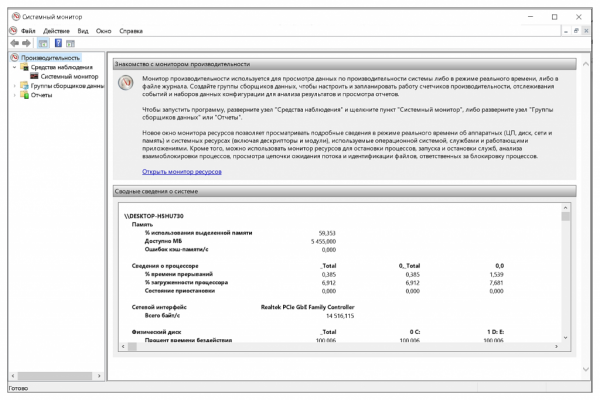Open the Справка menu

[131, 31]
